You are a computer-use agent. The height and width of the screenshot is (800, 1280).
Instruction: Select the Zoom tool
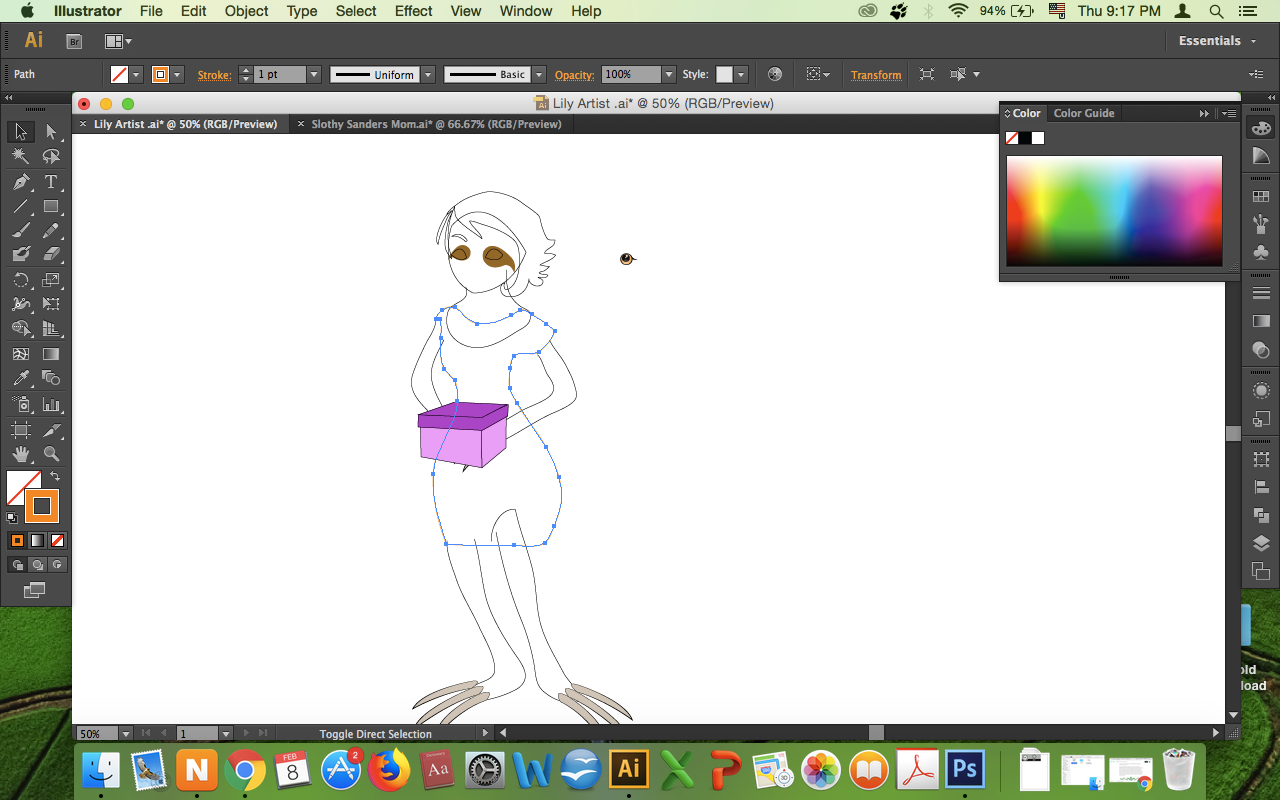pos(51,454)
